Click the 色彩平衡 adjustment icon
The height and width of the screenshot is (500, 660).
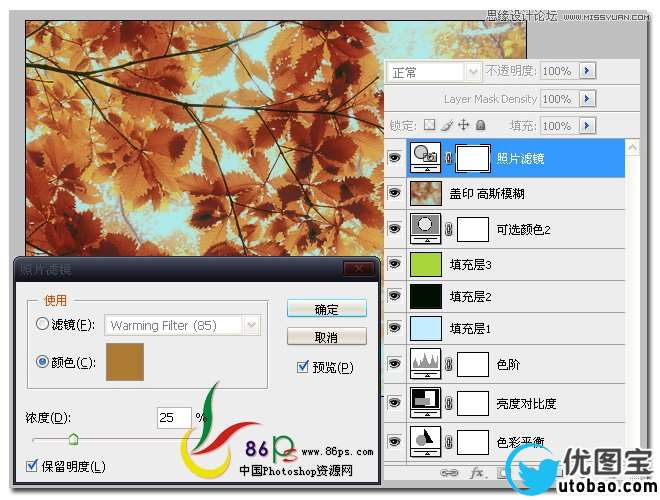[x=425, y=441]
